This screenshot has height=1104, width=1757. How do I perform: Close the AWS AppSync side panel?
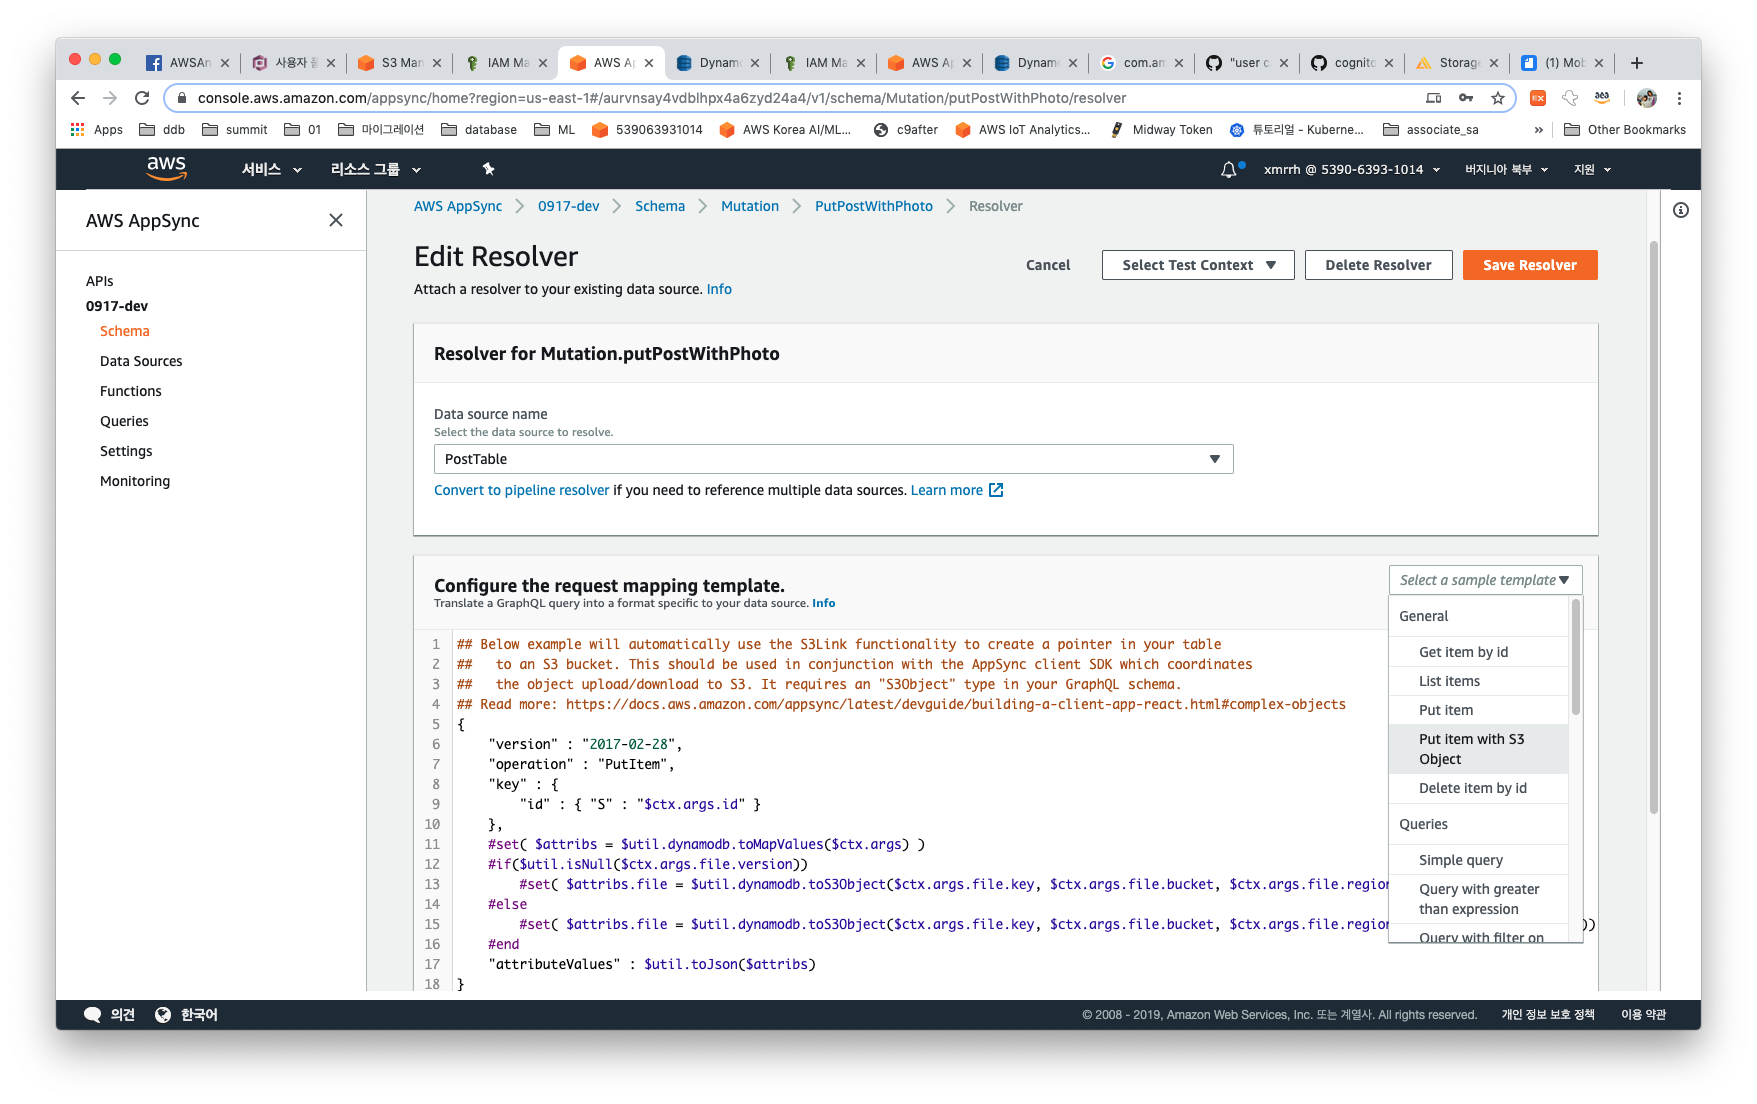336,220
